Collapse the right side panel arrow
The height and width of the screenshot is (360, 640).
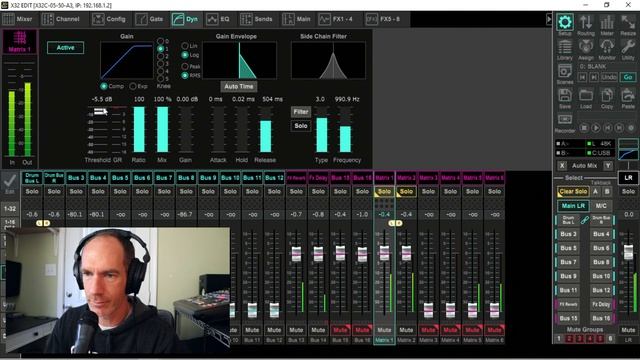click(549, 19)
